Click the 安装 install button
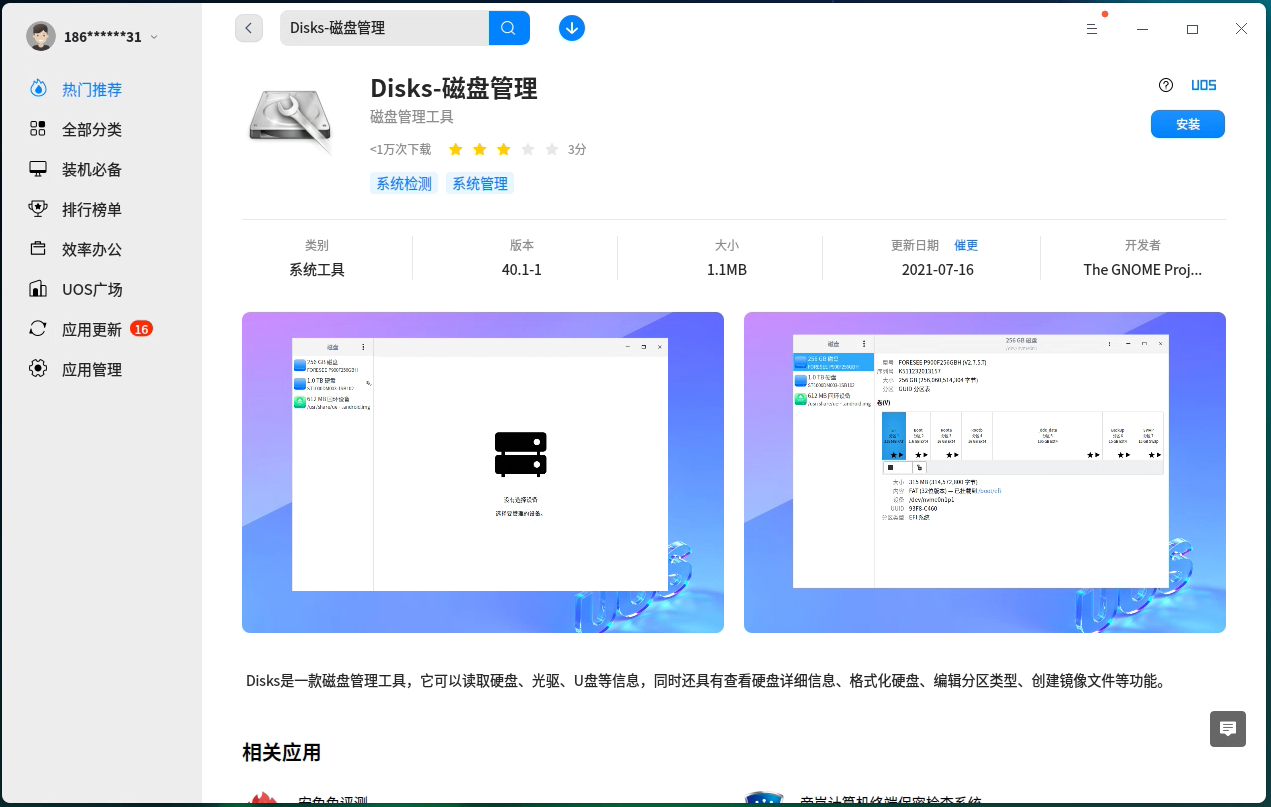Viewport: 1271px width, 807px height. point(1187,124)
